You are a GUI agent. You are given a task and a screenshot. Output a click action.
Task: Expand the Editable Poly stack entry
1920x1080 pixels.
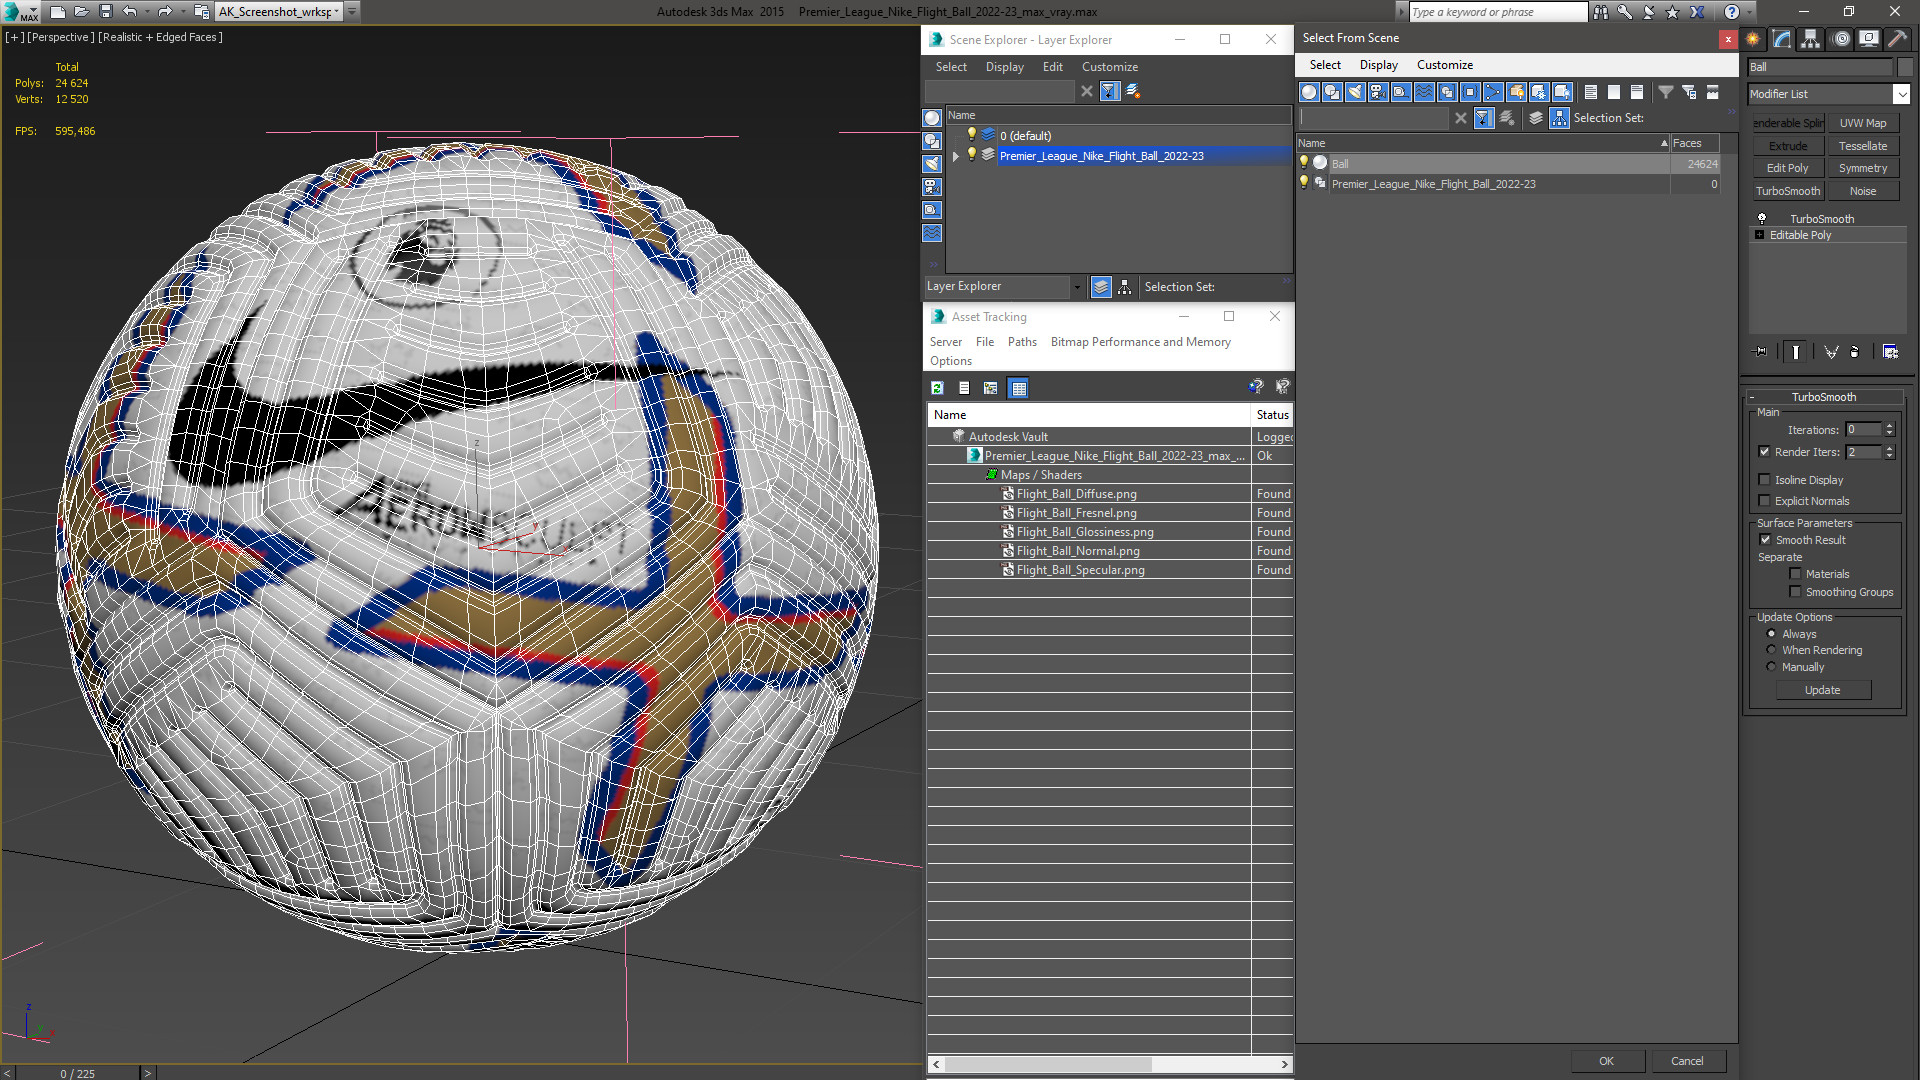[1759, 235]
